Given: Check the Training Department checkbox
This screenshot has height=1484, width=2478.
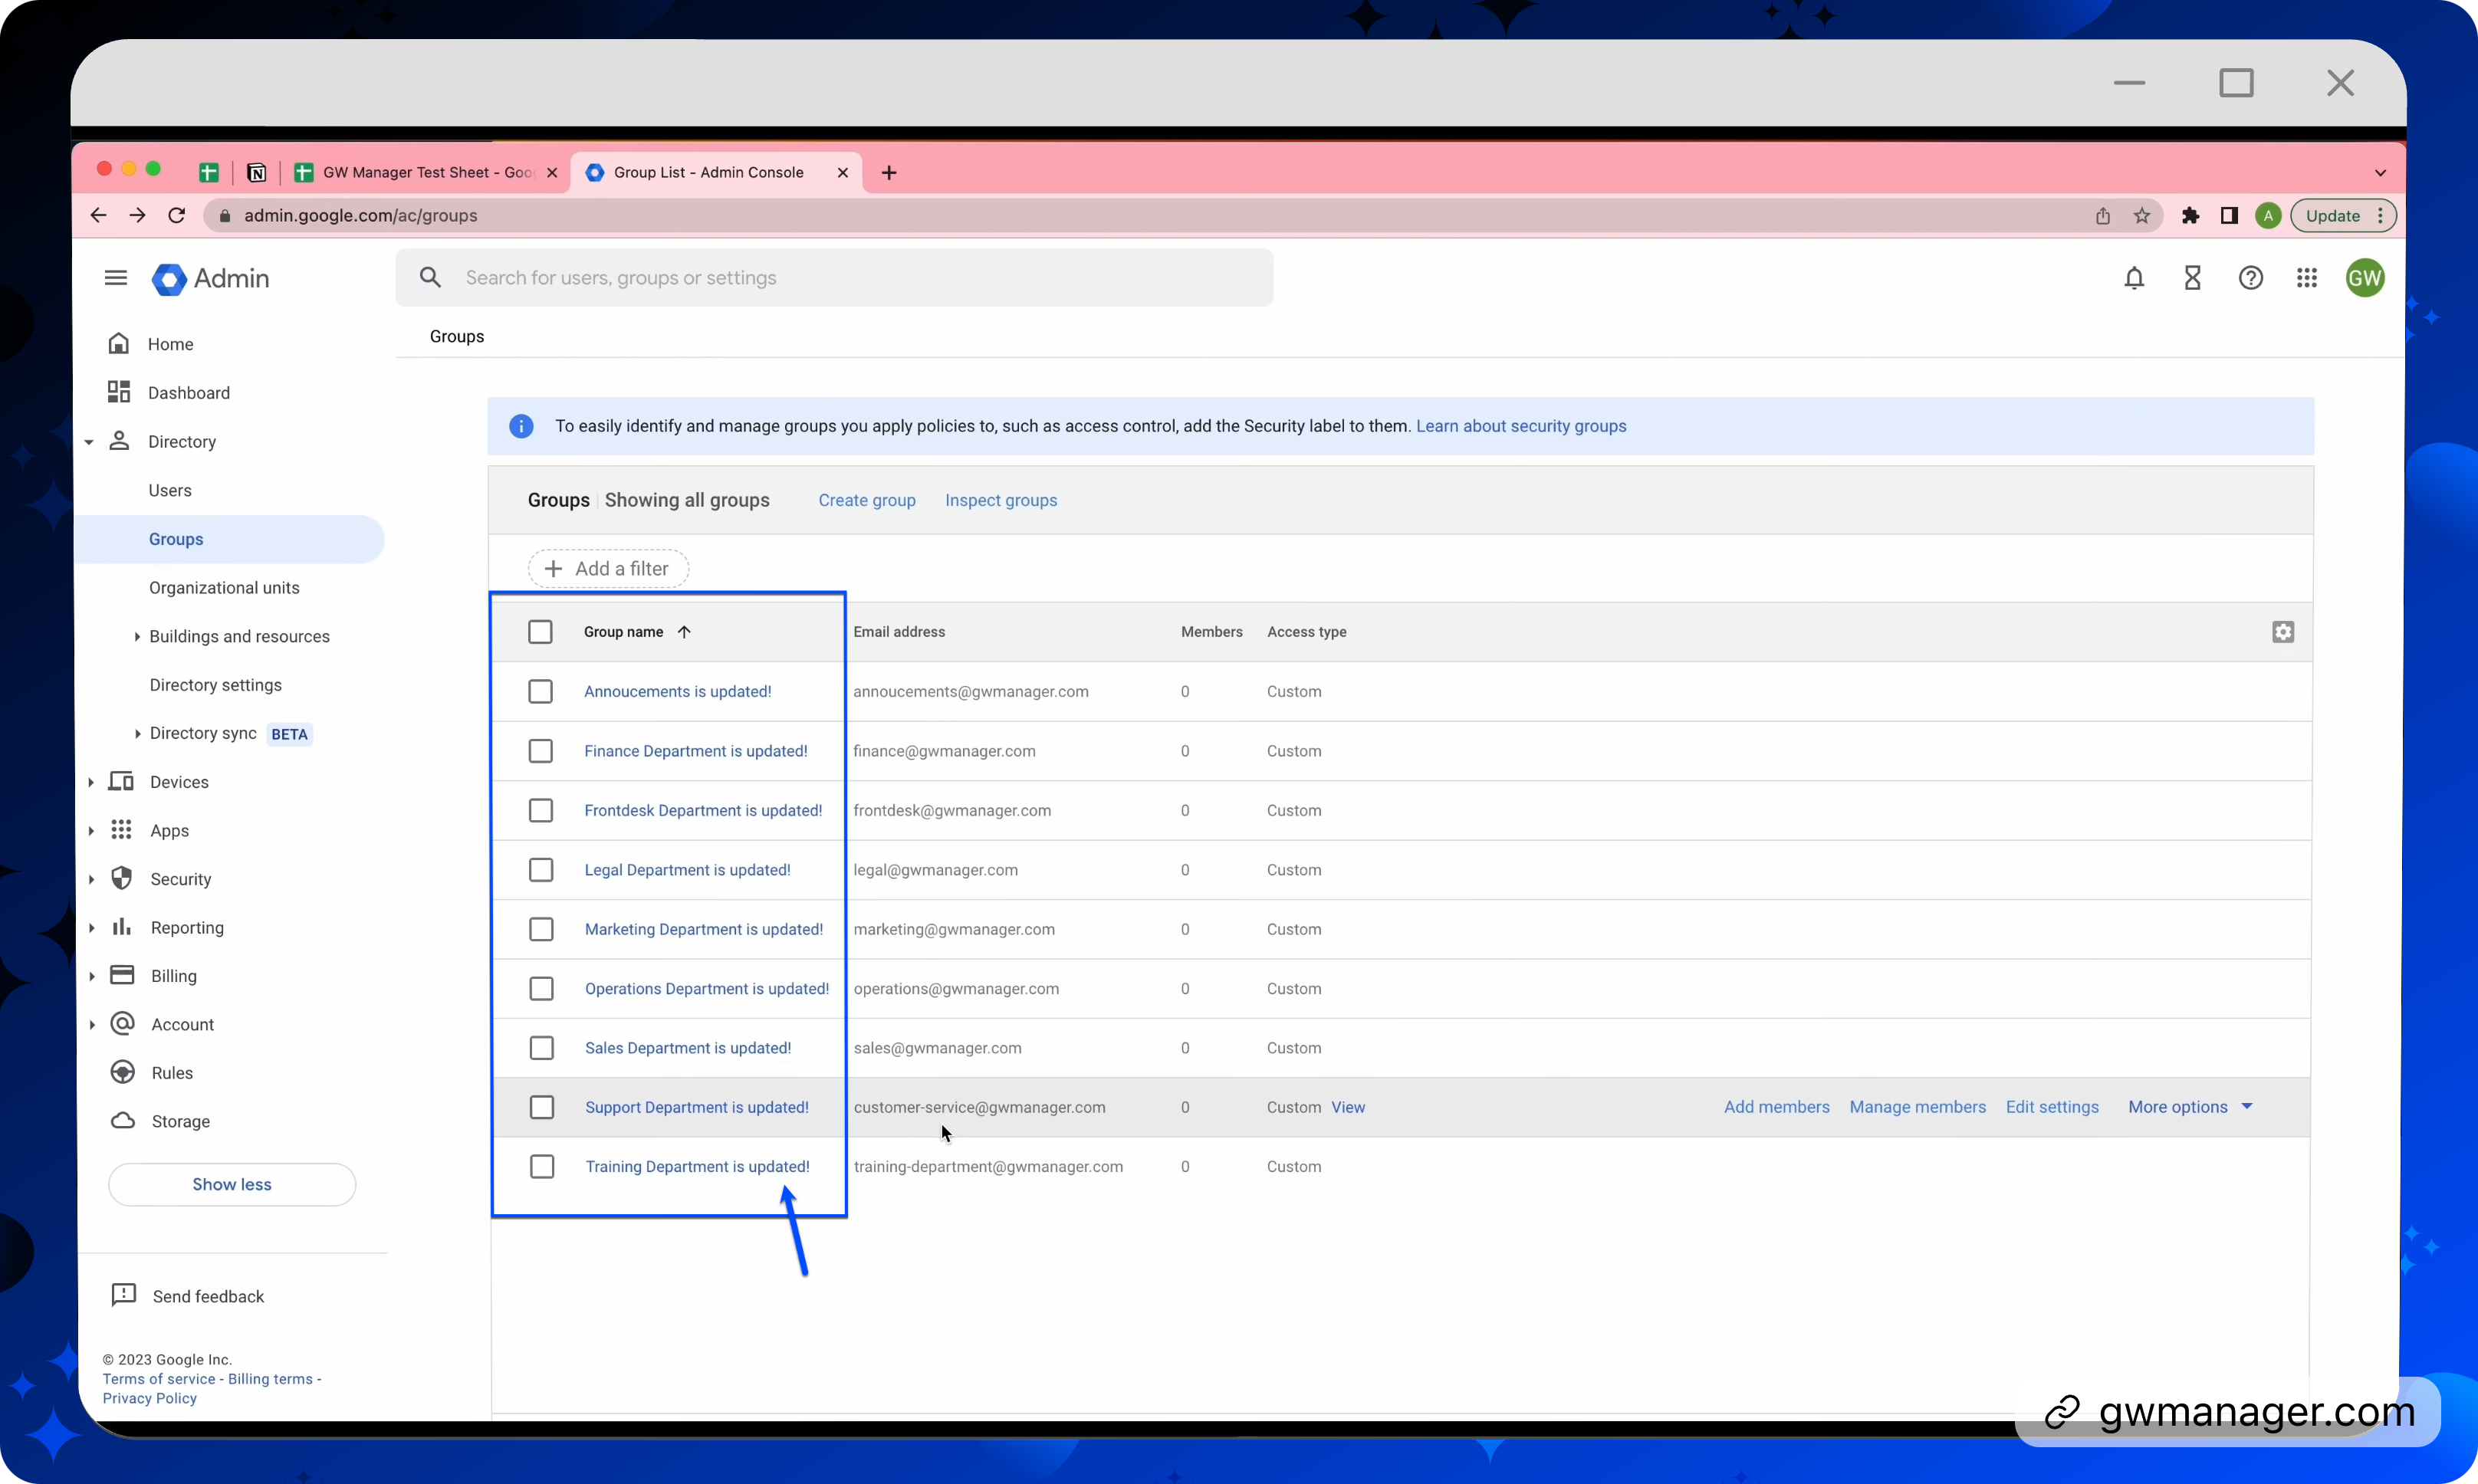Looking at the screenshot, I should [x=542, y=1166].
